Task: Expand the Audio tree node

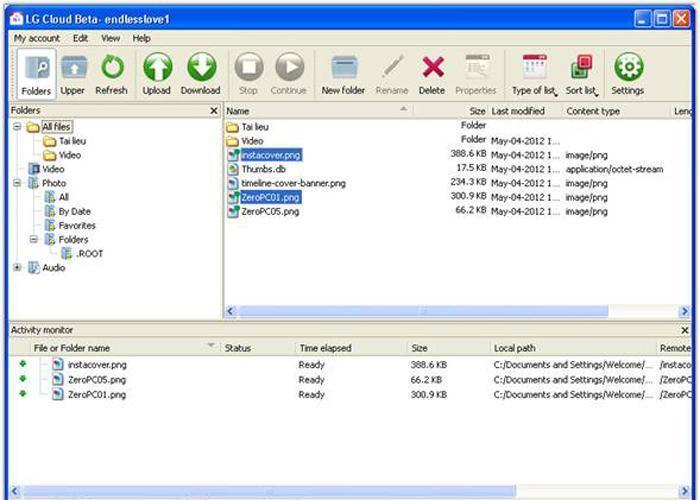Action: pyautogui.click(x=18, y=268)
